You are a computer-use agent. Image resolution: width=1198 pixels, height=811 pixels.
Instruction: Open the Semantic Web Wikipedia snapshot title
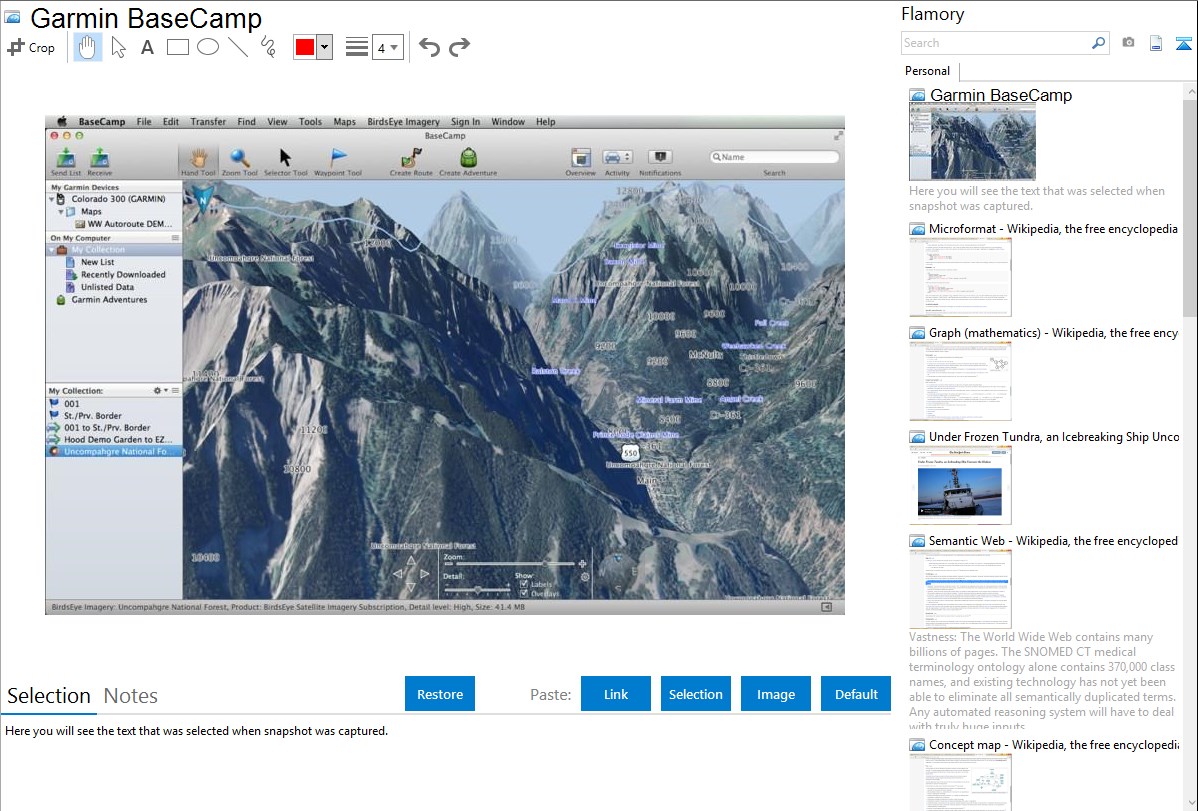click(x=1054, y=541)
